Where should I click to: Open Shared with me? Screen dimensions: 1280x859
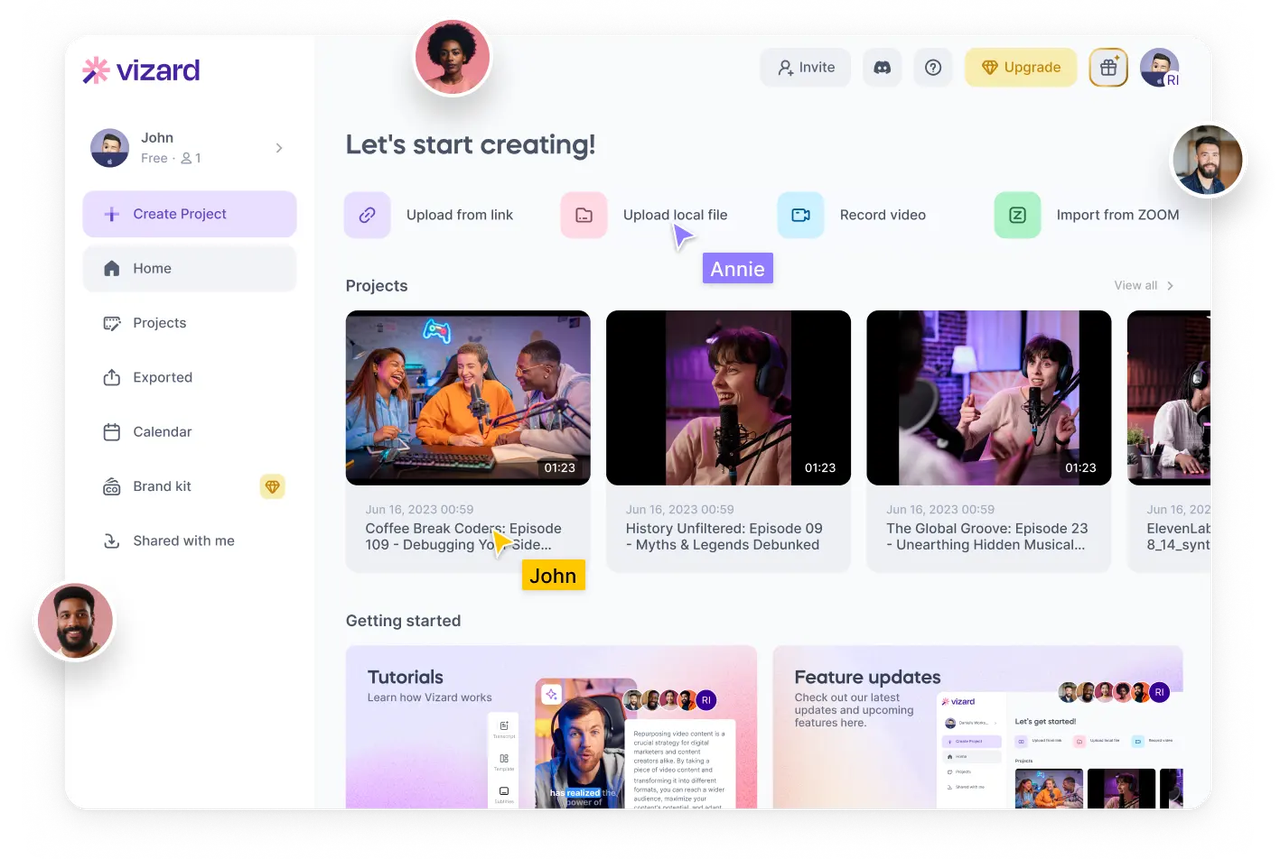pos(183,540)
